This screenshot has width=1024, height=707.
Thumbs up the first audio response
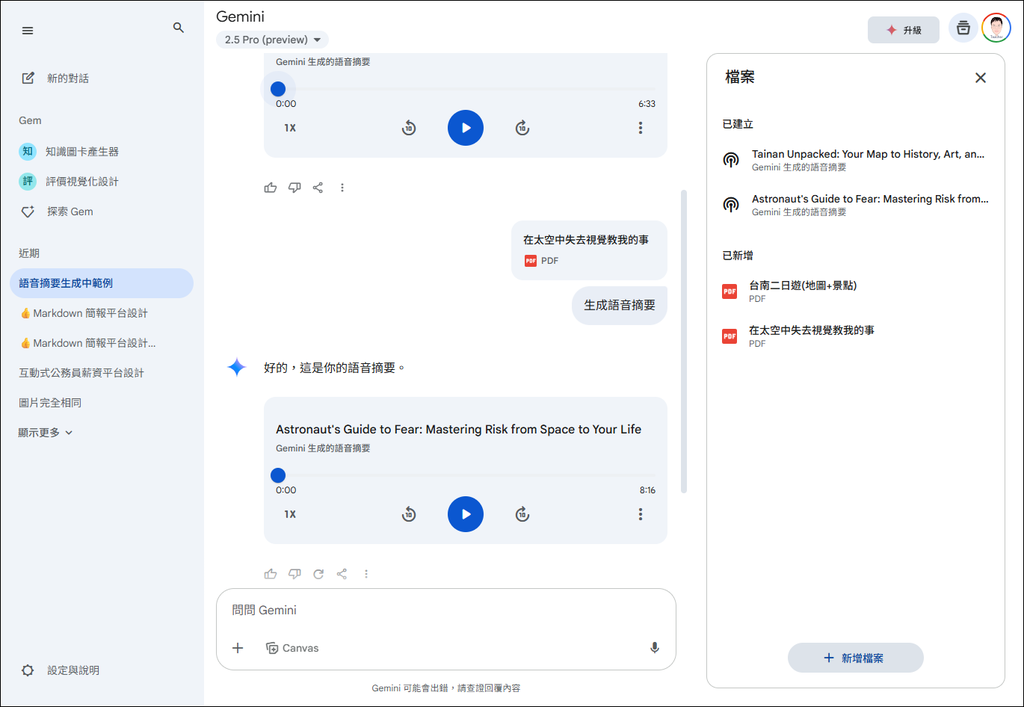coord(270,188)
